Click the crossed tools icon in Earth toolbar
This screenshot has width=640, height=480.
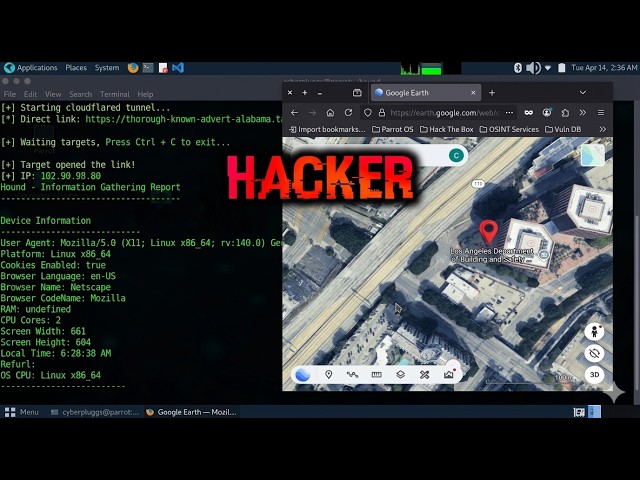tap(424, 375)
